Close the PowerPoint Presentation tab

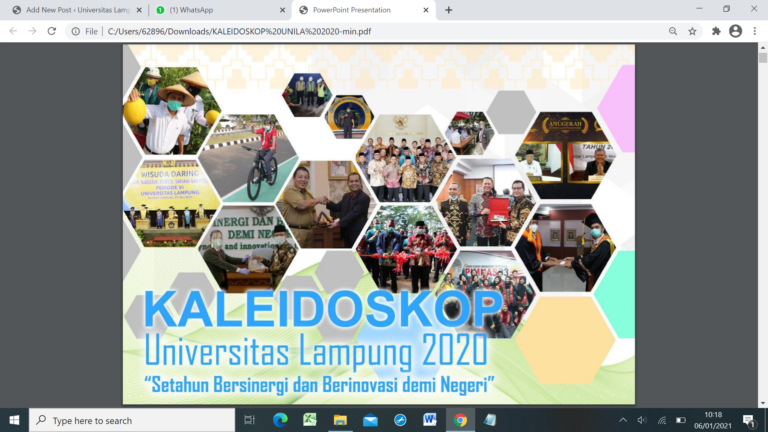tap(426, 10)
